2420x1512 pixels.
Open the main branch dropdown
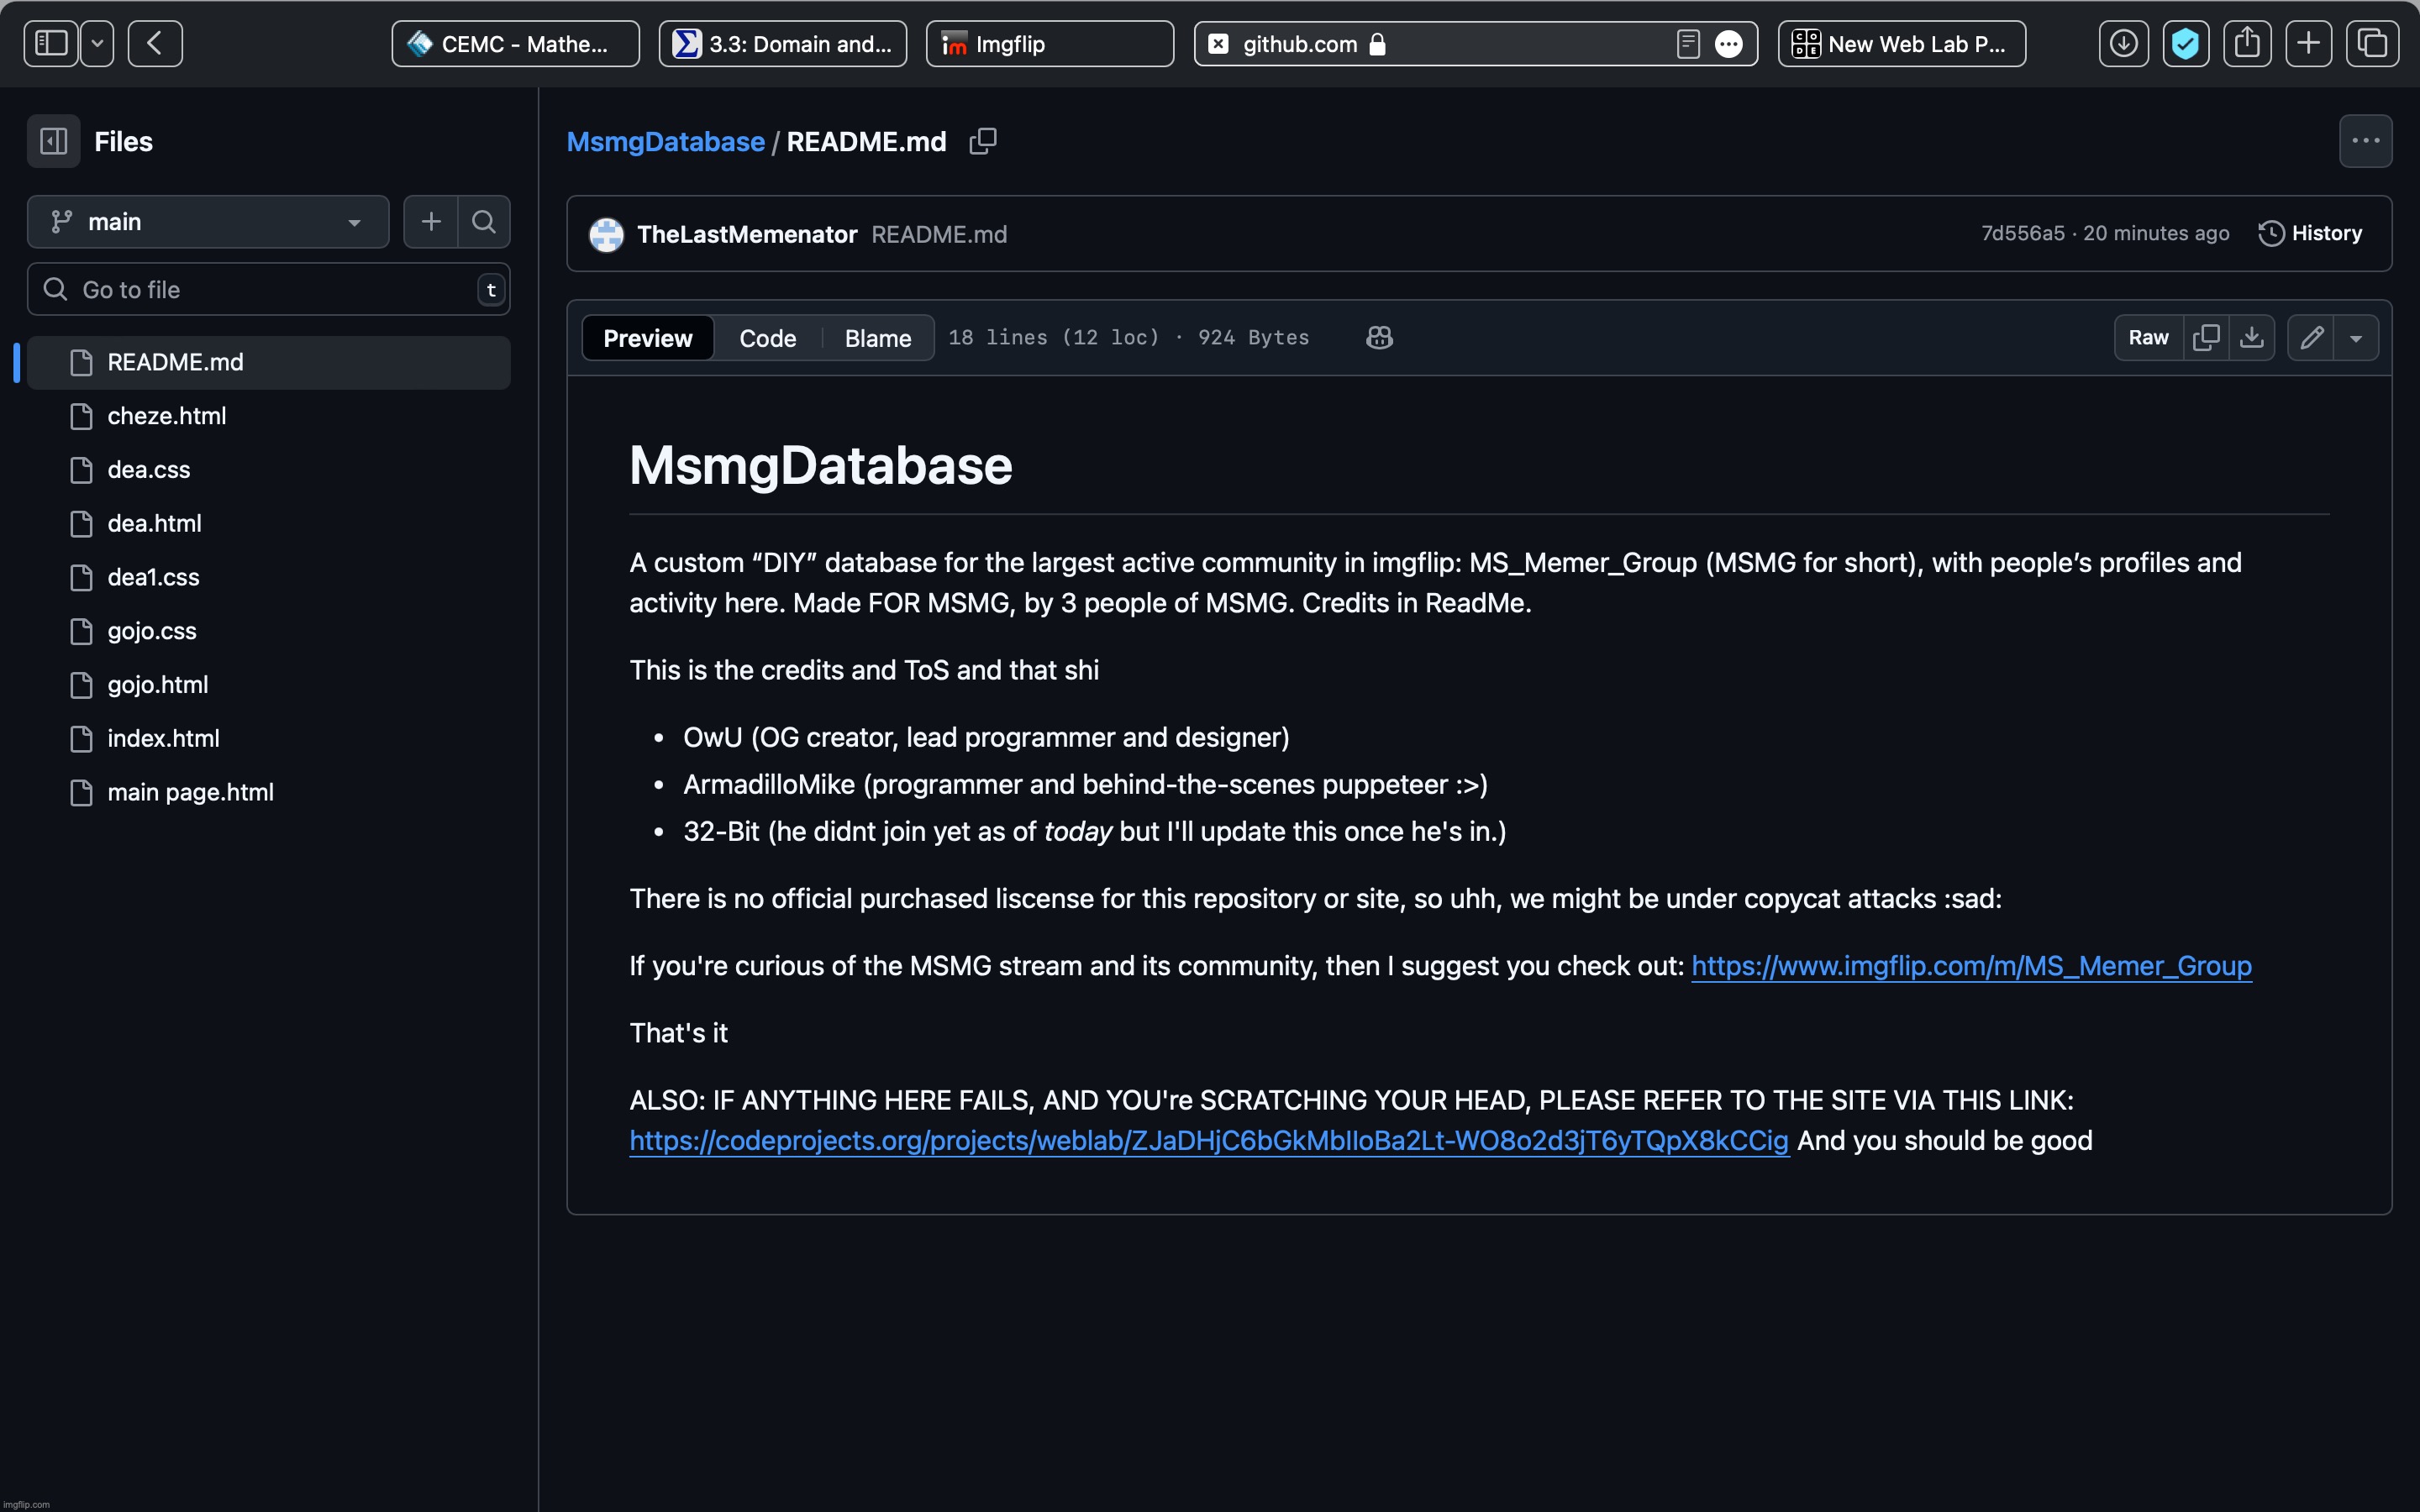(x=208, y=222)
